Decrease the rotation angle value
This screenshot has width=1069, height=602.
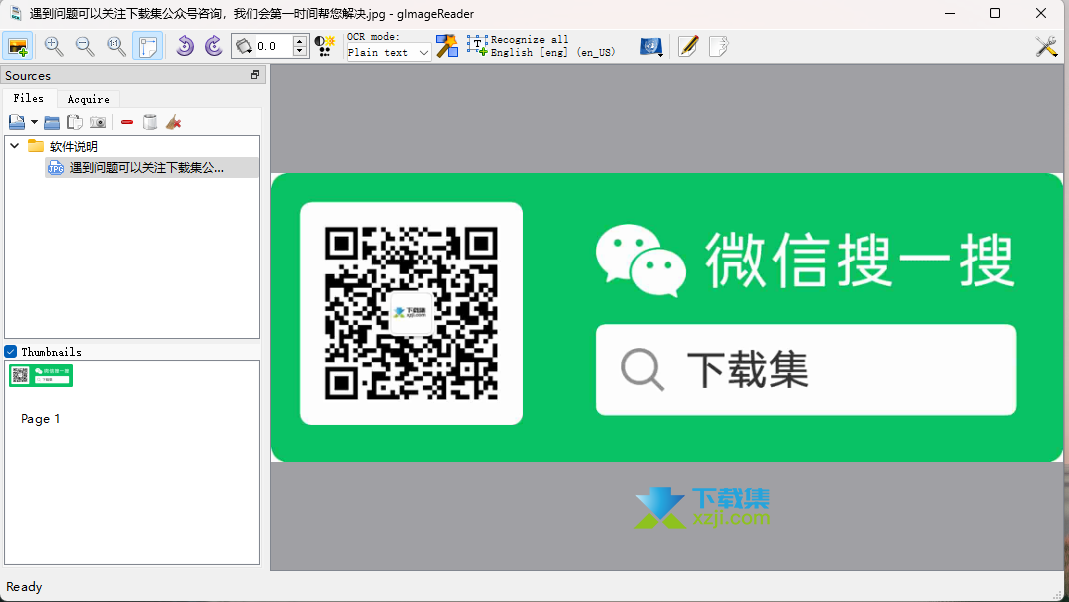(x=299, y=51)
